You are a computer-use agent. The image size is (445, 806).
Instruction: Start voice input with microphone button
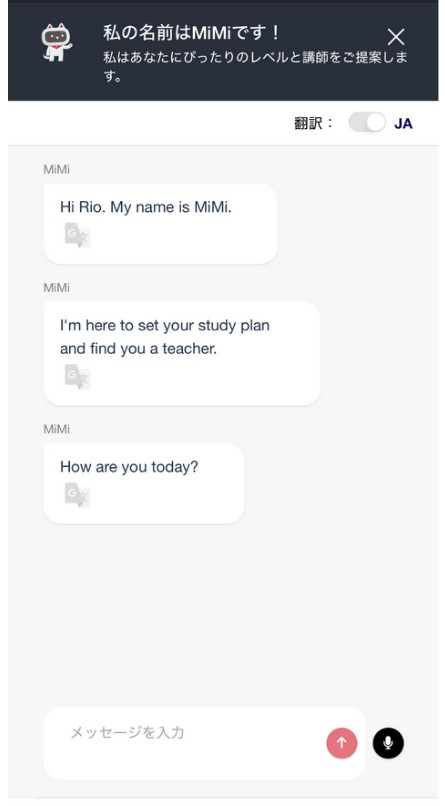coord(388,743)
